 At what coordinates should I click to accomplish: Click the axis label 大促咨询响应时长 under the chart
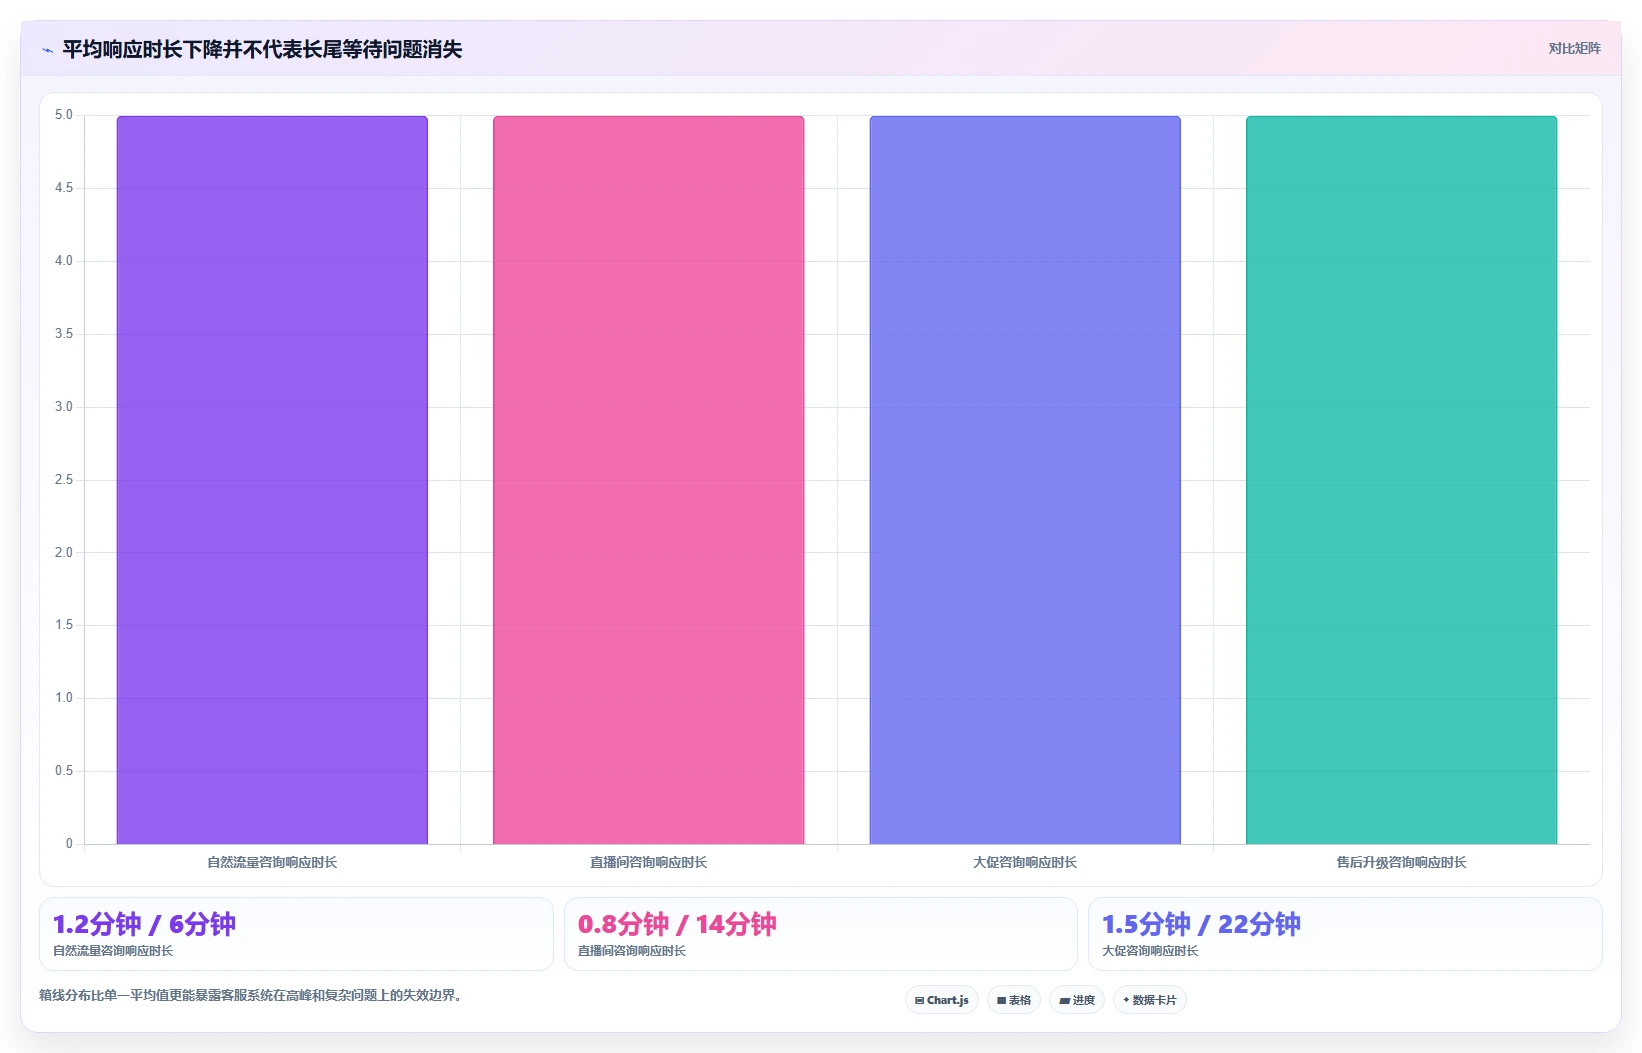tap(1025, 862)
